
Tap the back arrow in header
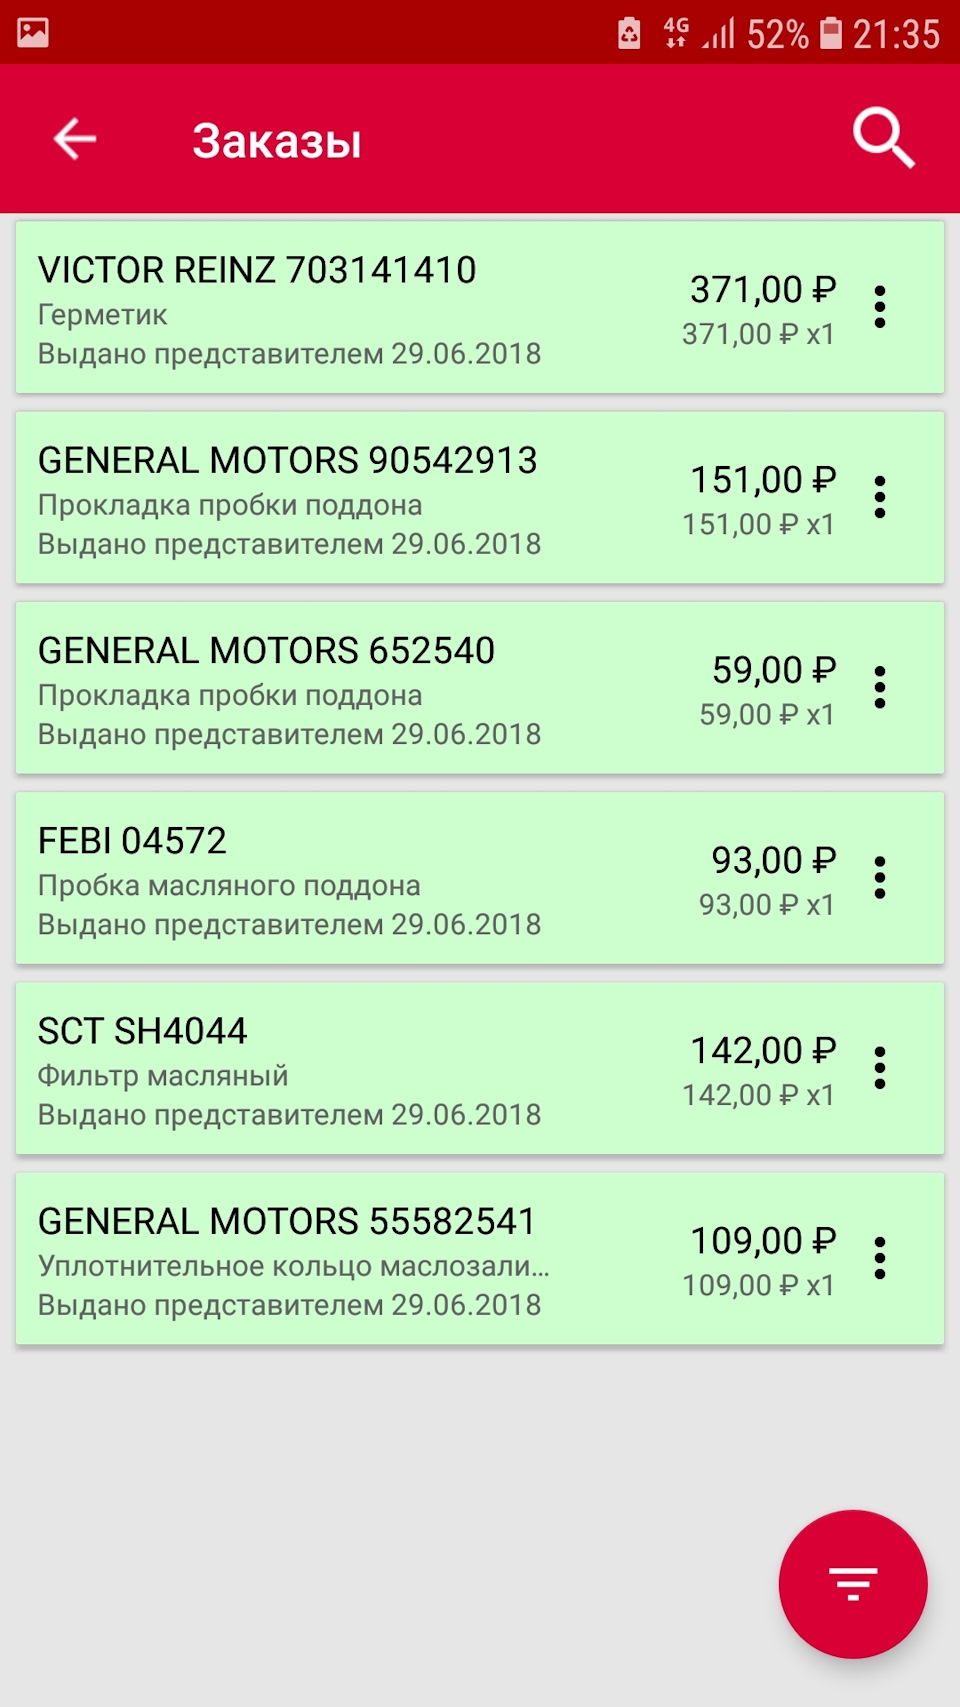point(75,139)
